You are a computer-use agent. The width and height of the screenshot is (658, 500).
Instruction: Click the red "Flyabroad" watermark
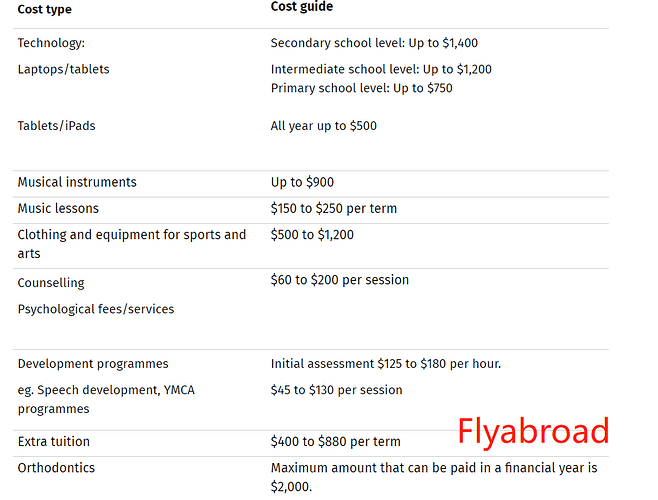(533, 431)
